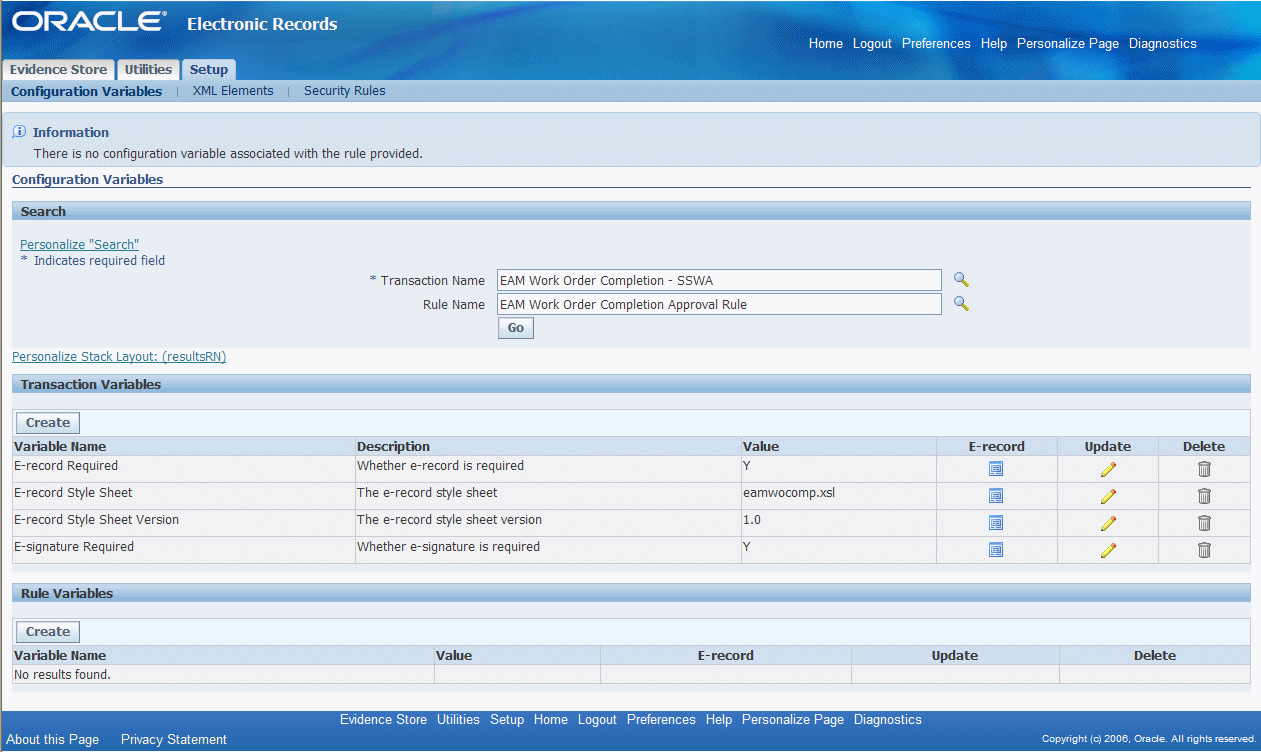
Task: Delete the E-record Style Sheet variable
Action: click(x=1204, y=496)
